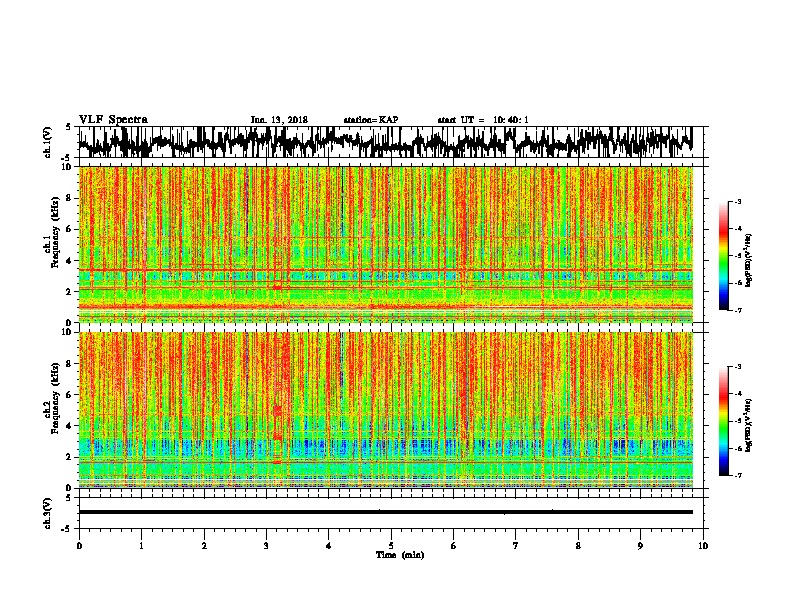Viewport: 792px width, 612px height.
Task: Click the "-3" label on ch.1 color scale
Action: click(737, 202)
